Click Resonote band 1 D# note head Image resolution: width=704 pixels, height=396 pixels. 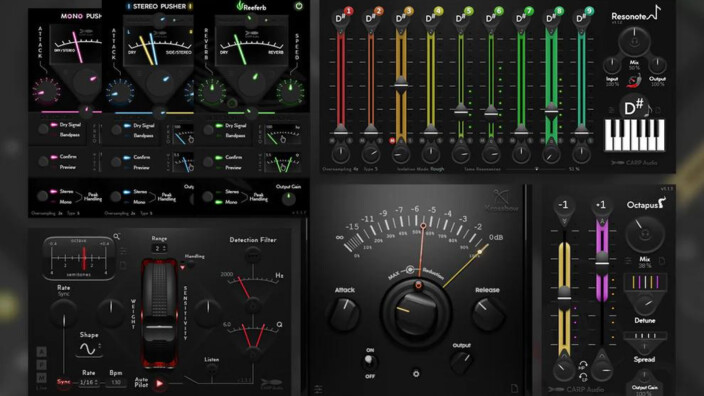click(340, 18)
